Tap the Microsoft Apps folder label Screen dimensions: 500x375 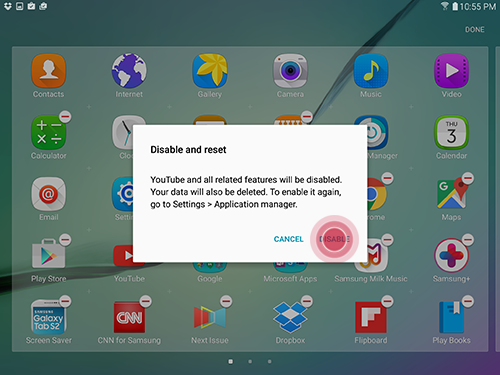click(290, 279)
